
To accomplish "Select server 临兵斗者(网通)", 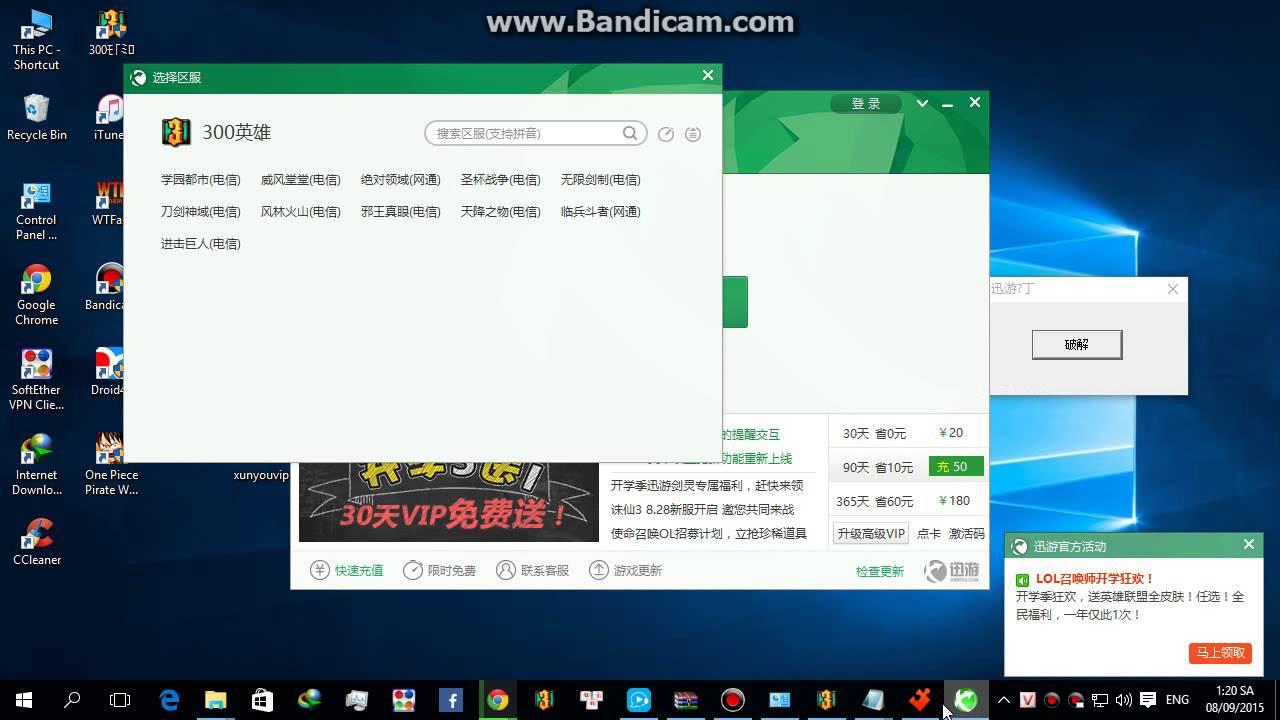I will (x=601, y=212).
